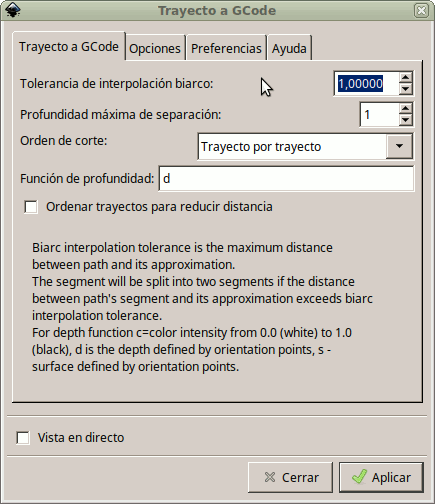Decrease Profundidad máxima de separación value
This screenshot has height=504, width=435.
(x=405, y=120)
